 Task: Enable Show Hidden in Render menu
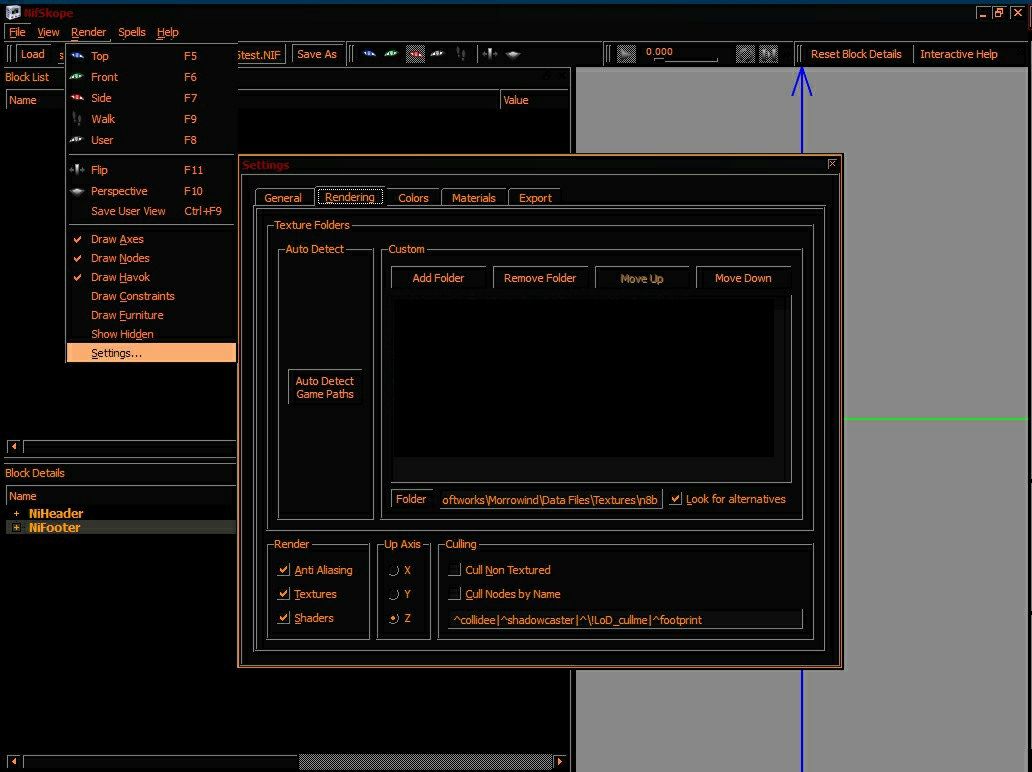point(151,334)
